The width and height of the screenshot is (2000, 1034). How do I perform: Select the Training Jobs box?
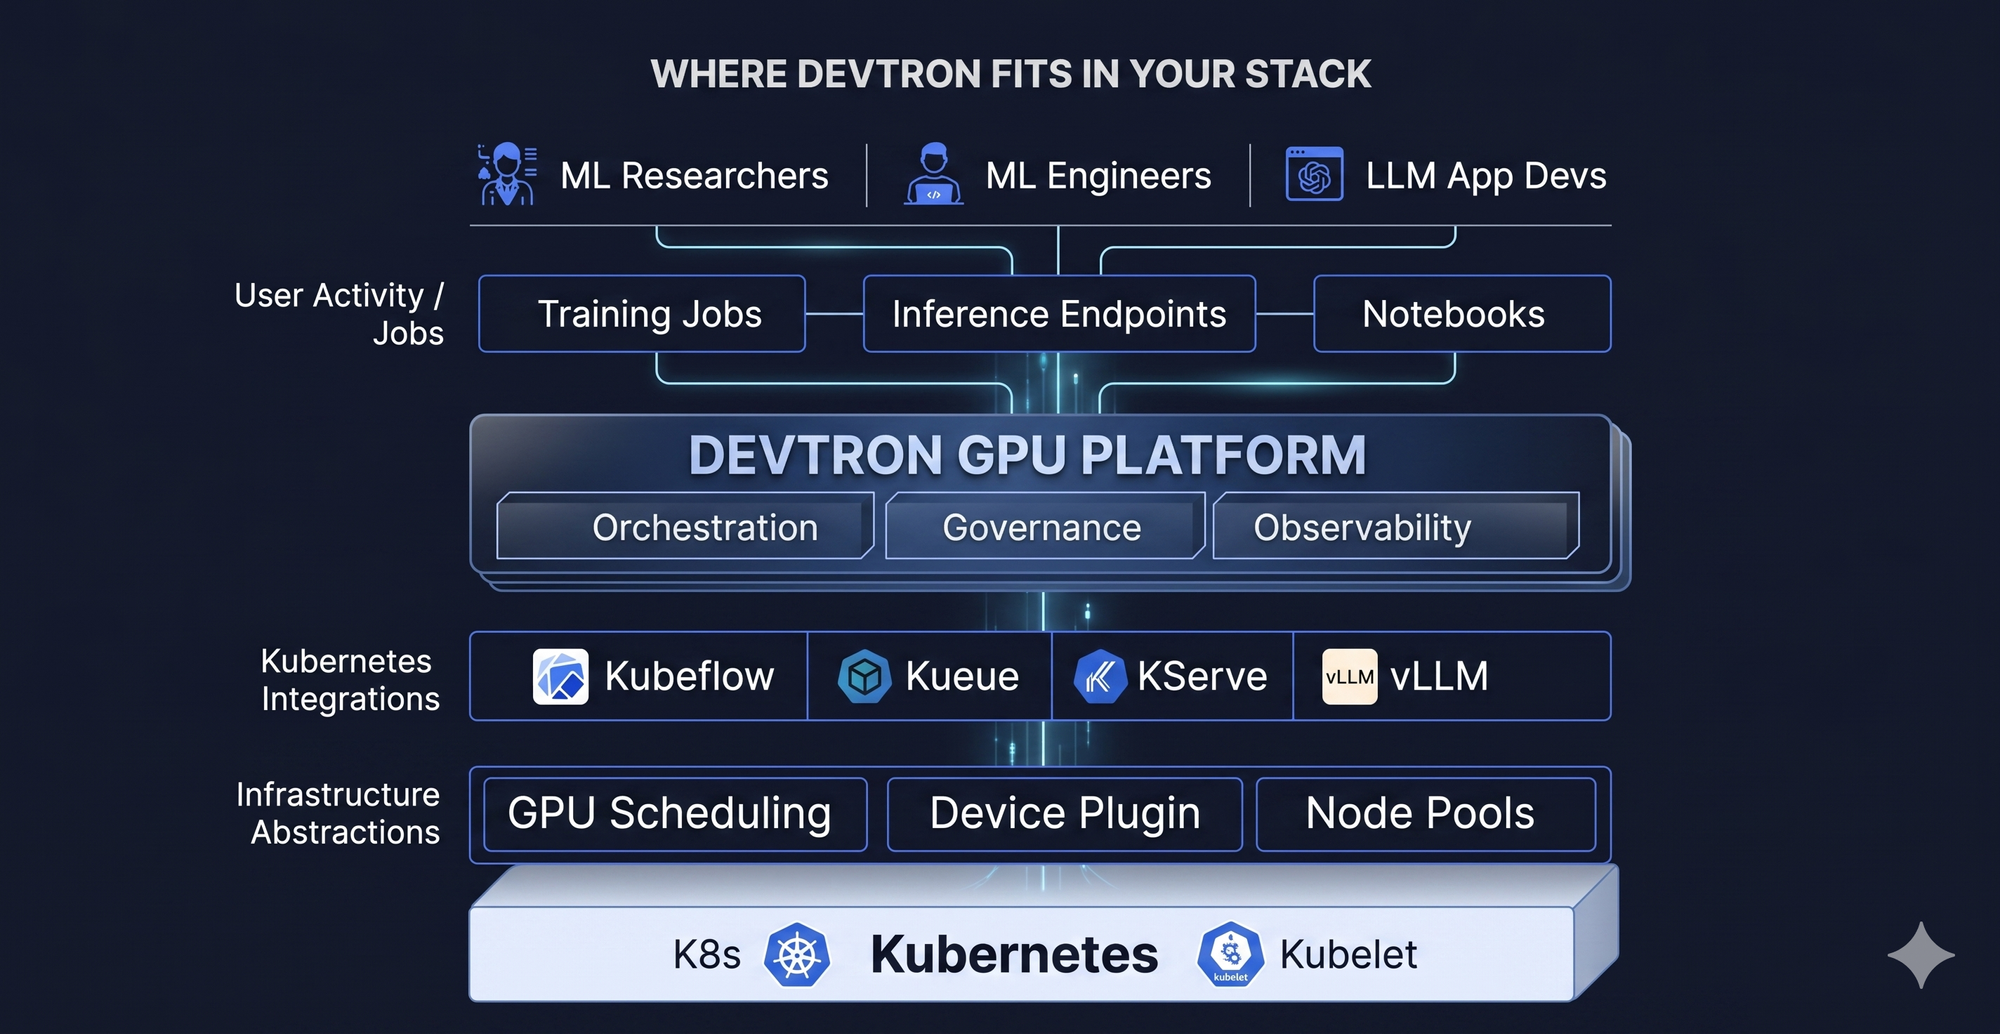pyautogui.click(x=642, y=314)
